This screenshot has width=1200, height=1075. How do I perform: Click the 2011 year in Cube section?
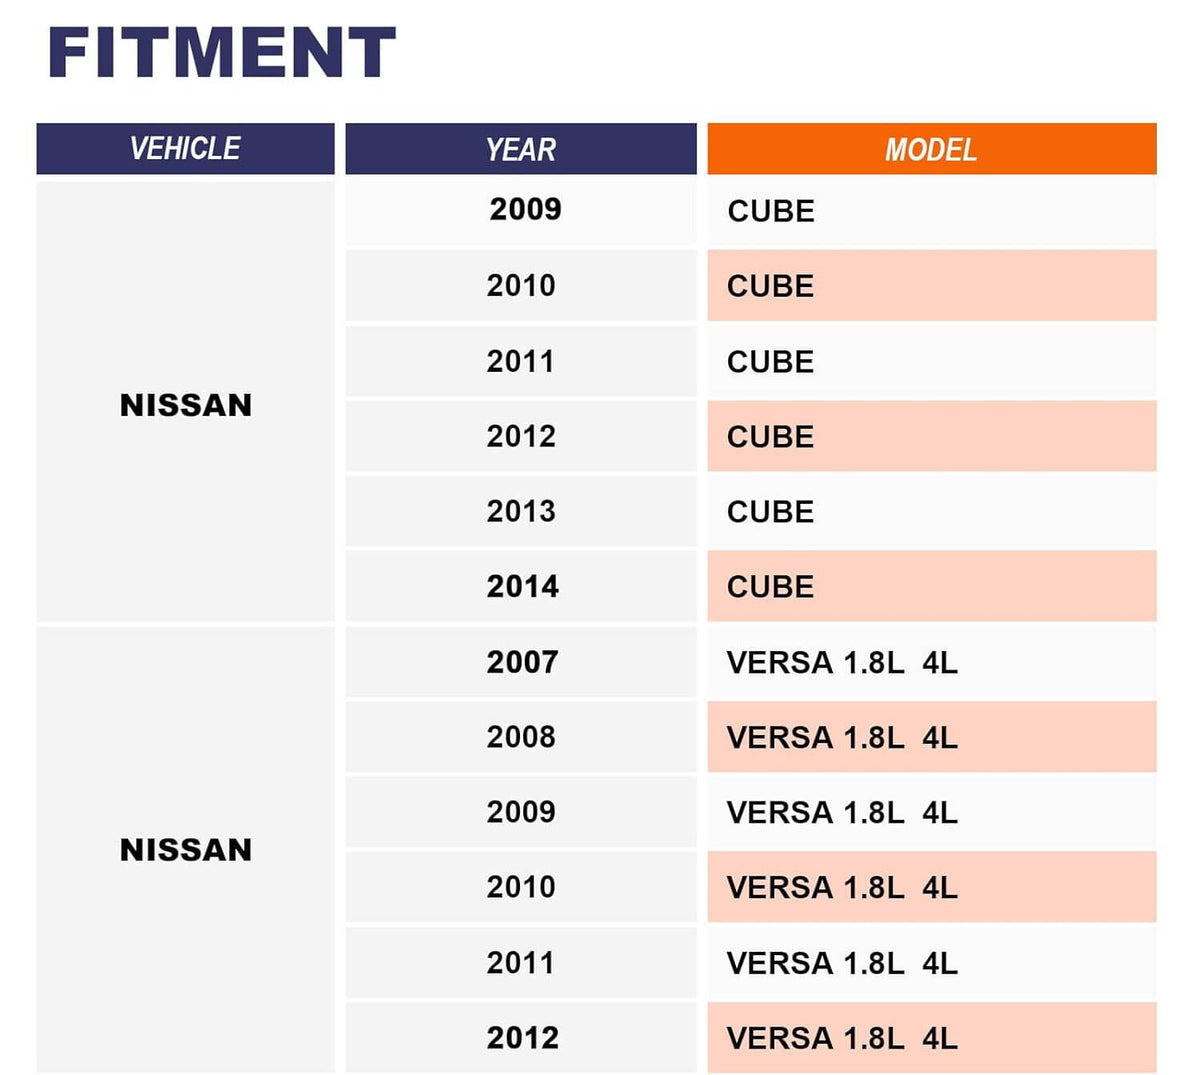(520, 361)
